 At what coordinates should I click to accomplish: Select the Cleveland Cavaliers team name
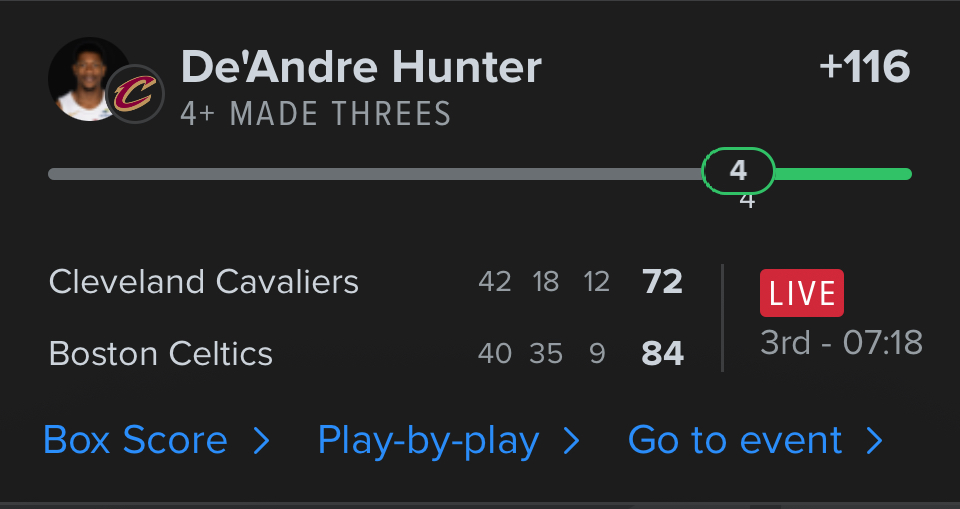click(x=203, y=282)
